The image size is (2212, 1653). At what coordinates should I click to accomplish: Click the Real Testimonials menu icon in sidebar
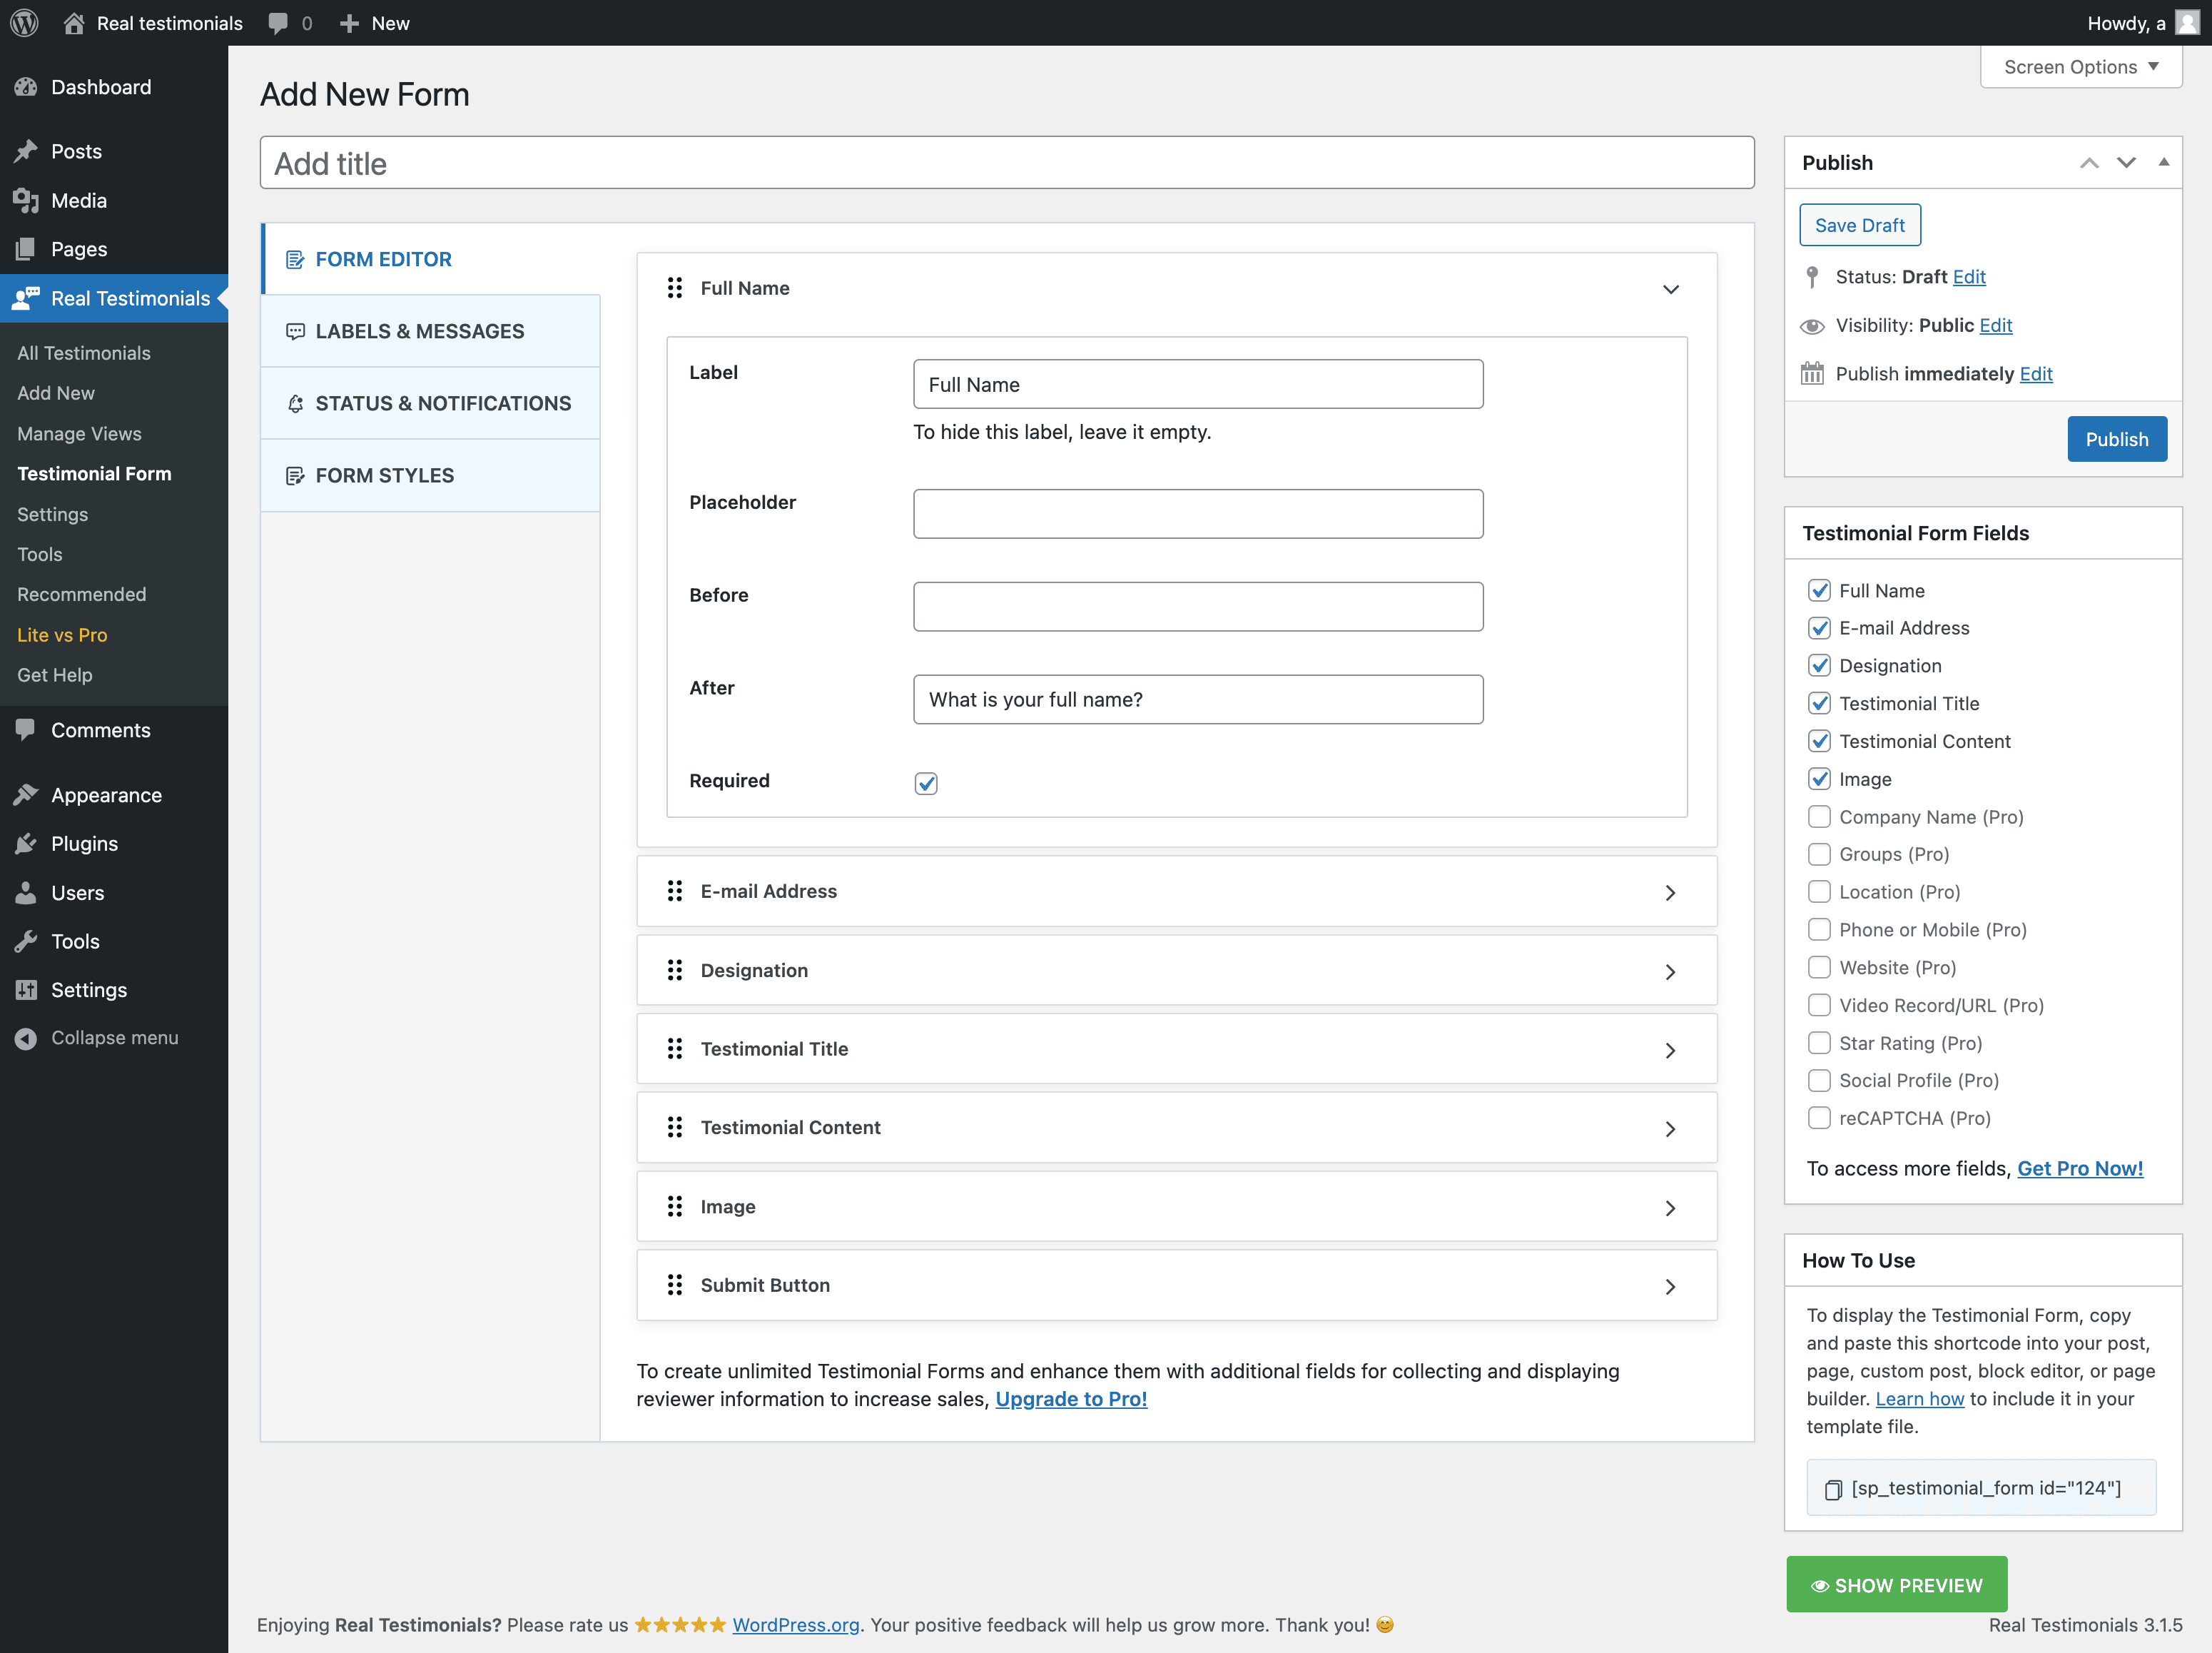point(26,298)
